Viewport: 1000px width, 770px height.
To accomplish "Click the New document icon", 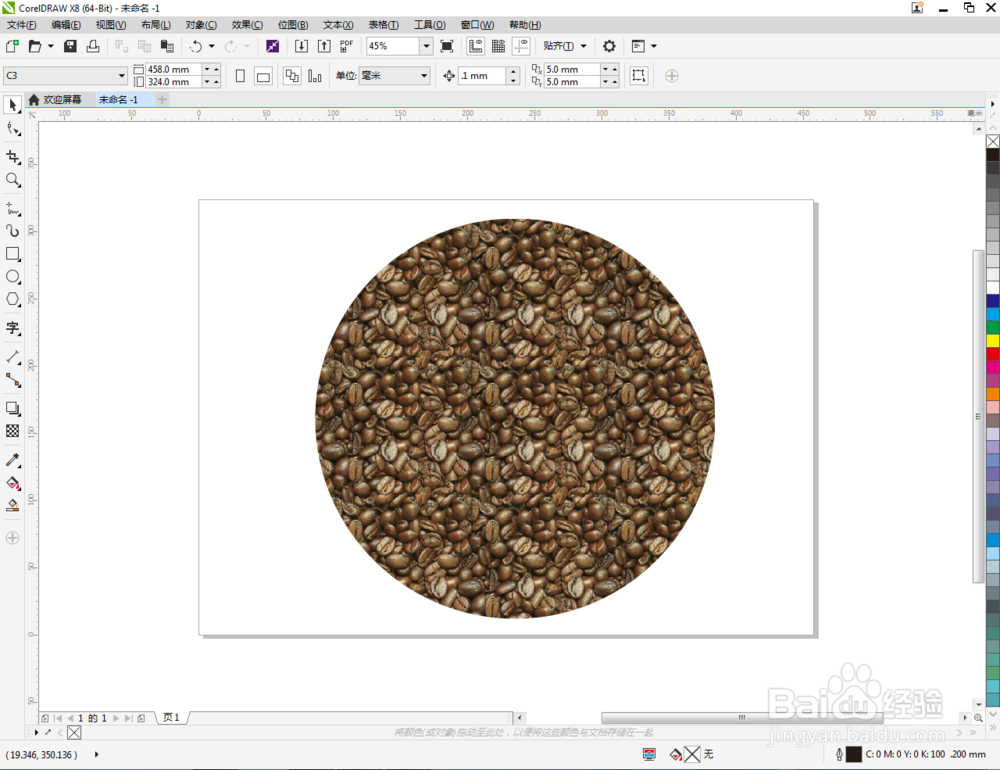I will pos(12,46).
